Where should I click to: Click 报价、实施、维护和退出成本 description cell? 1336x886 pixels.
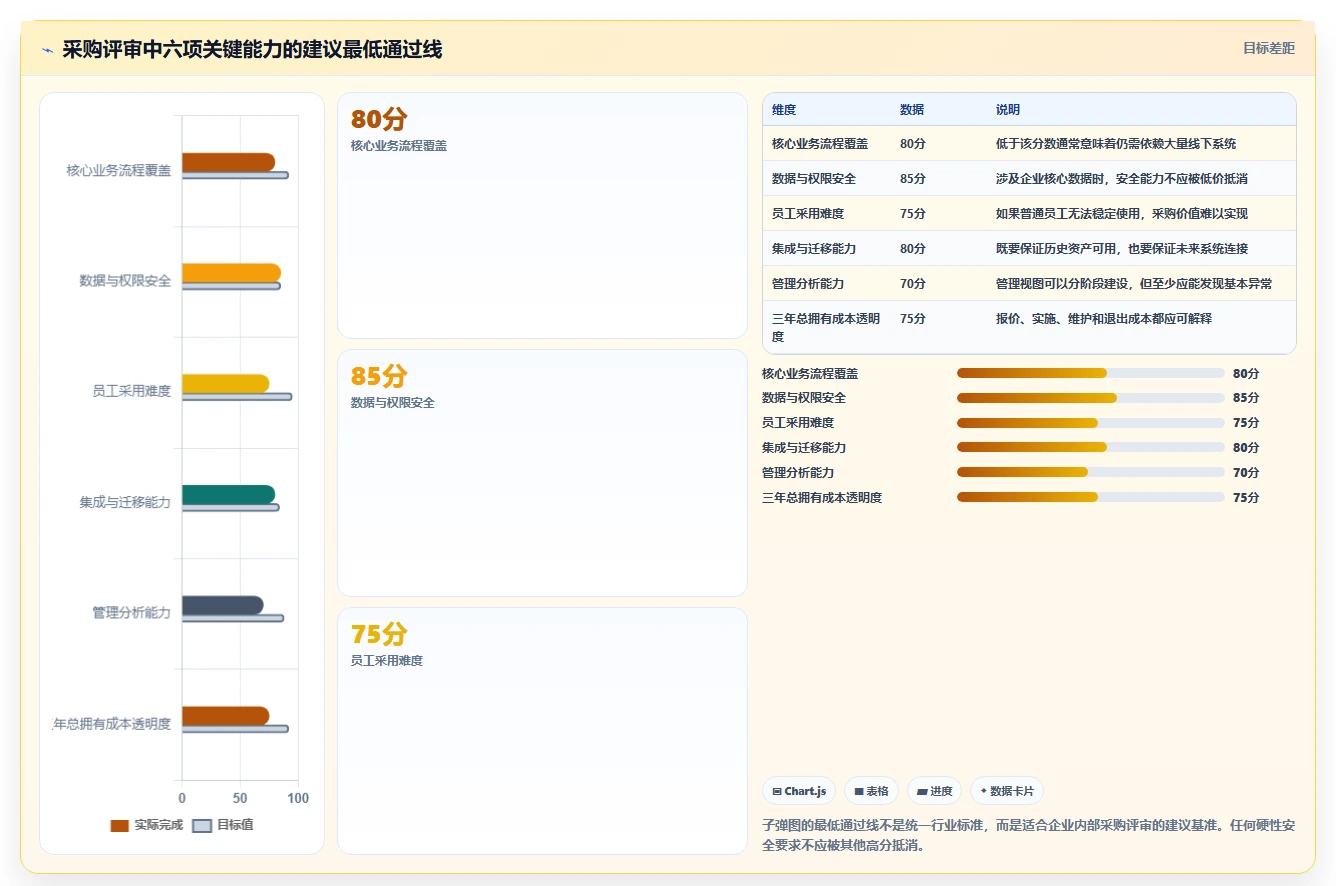(x=1104, y=319)
